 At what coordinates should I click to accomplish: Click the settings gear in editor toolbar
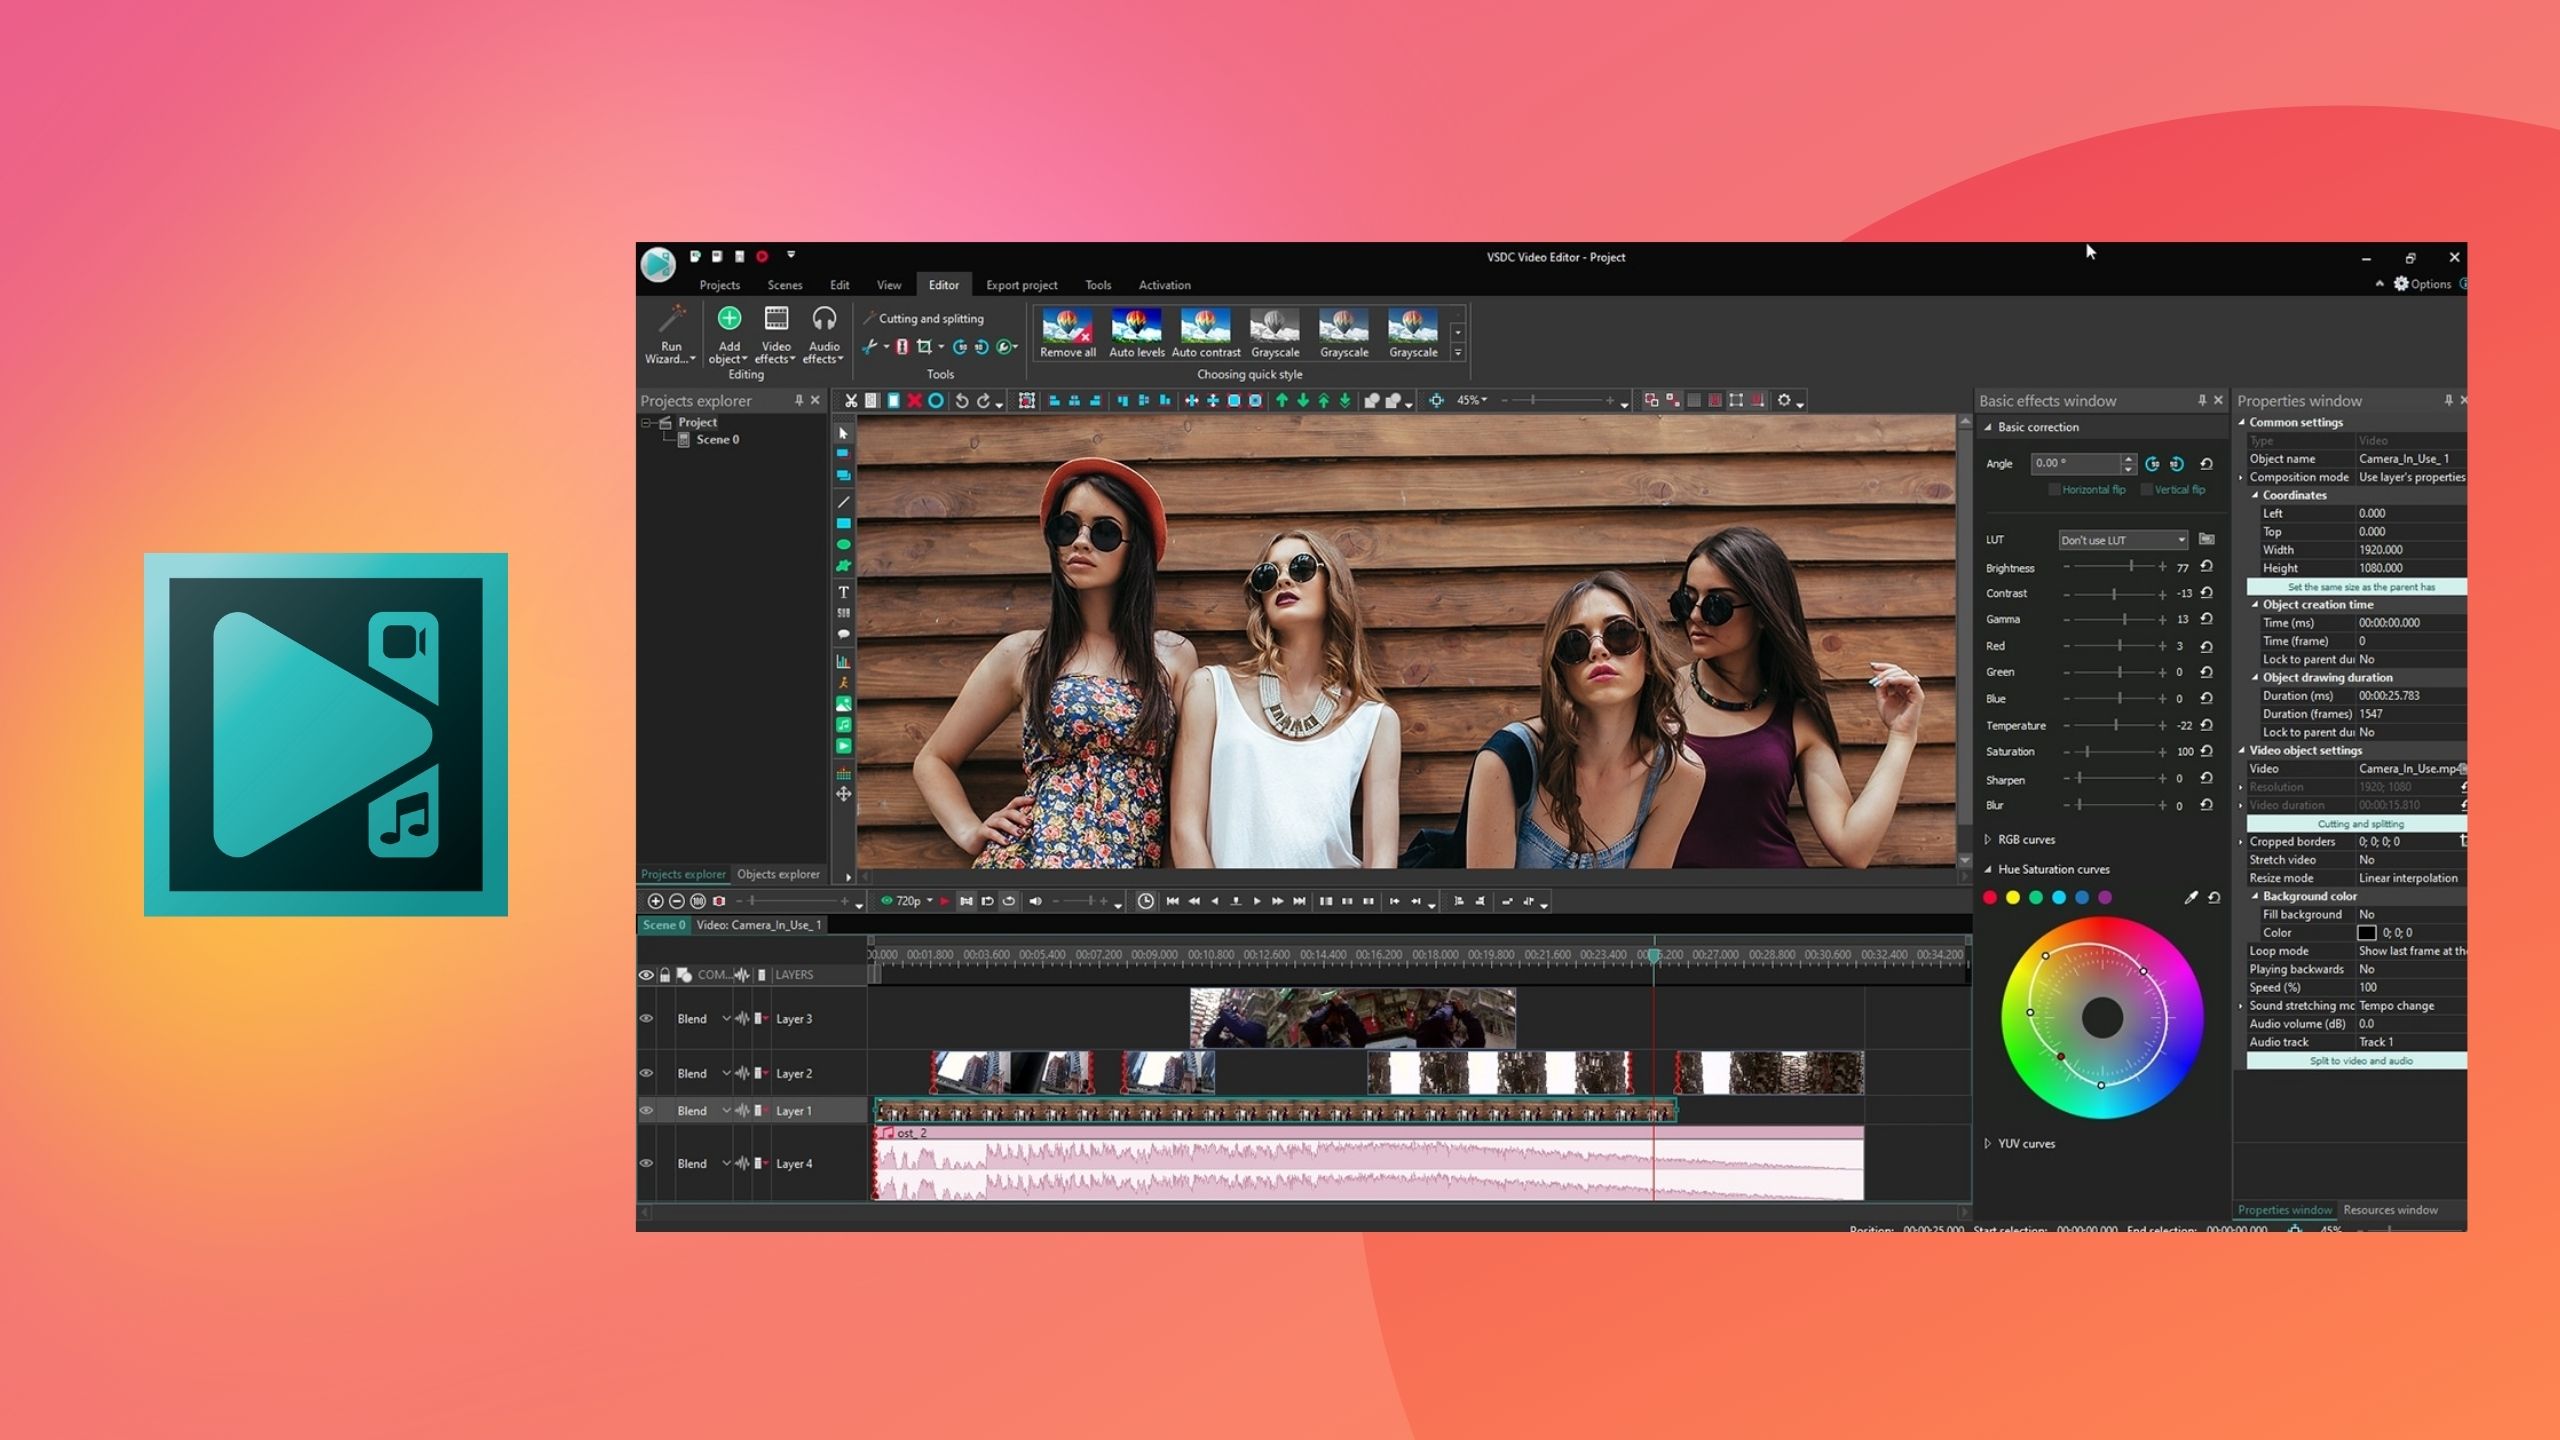coord(1784,401)
